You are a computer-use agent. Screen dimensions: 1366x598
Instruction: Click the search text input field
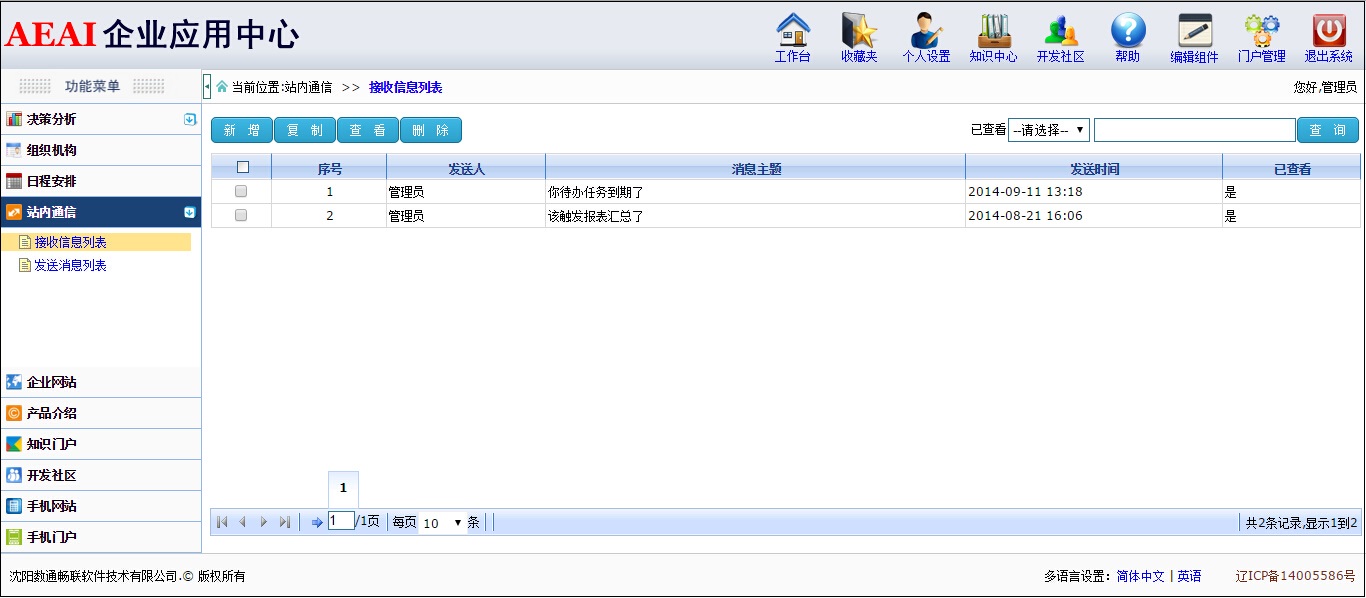[x=1194, y=130]
